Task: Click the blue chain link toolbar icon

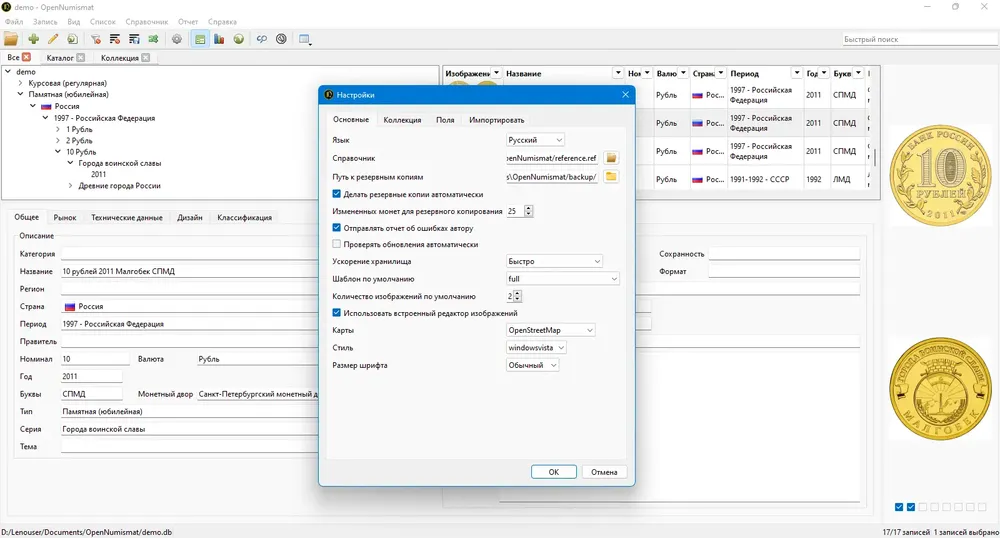Action: point(261,39)
